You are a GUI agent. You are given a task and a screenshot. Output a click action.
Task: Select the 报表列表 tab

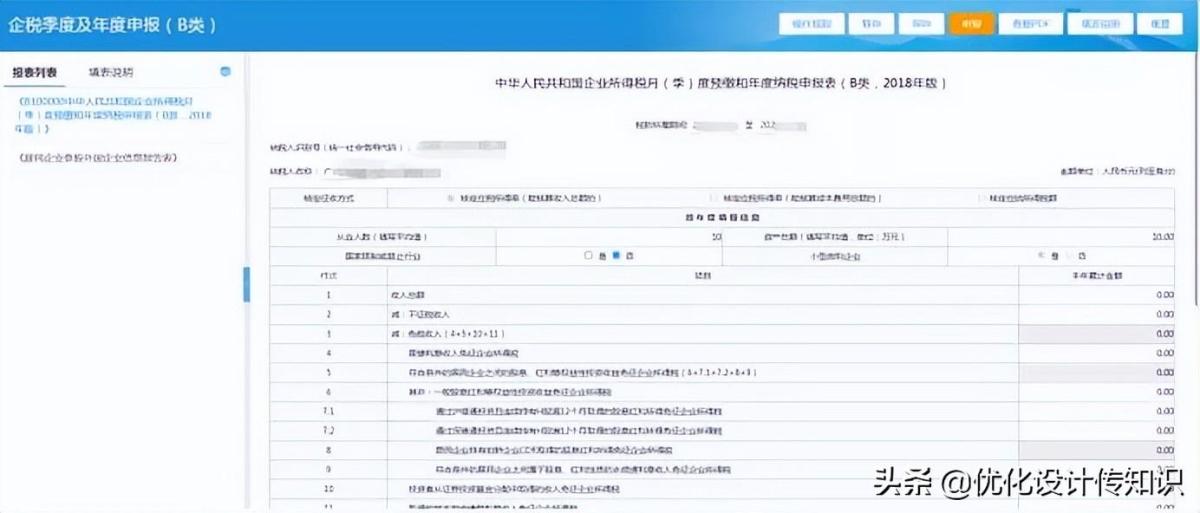tap(34, 73)
